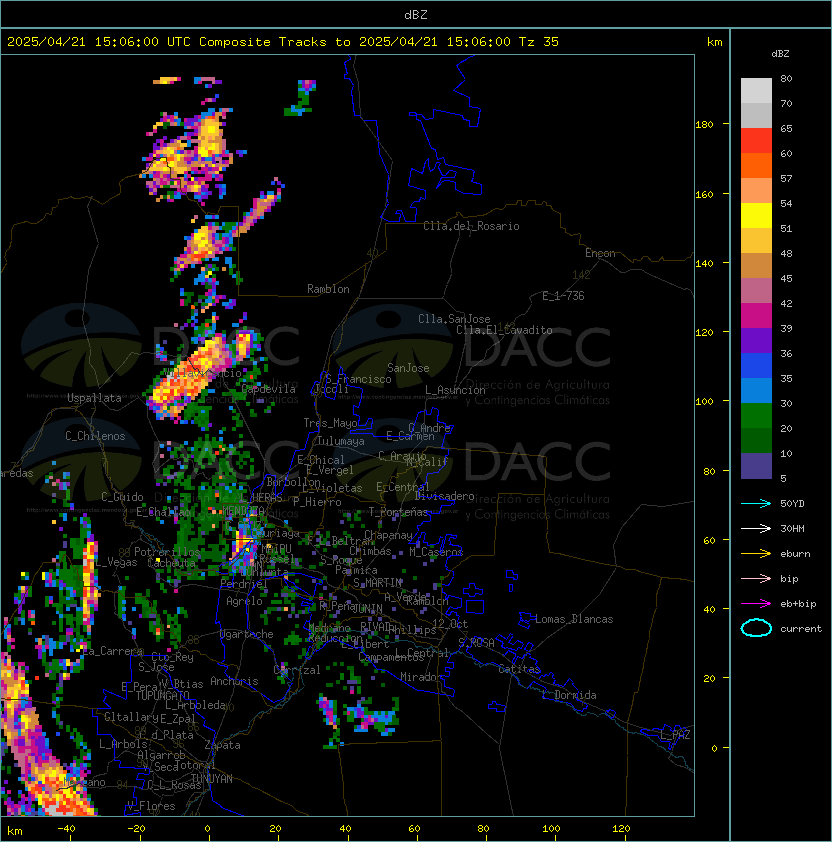Select the light gray 80–70 dBZ swatch

point(756,90)
